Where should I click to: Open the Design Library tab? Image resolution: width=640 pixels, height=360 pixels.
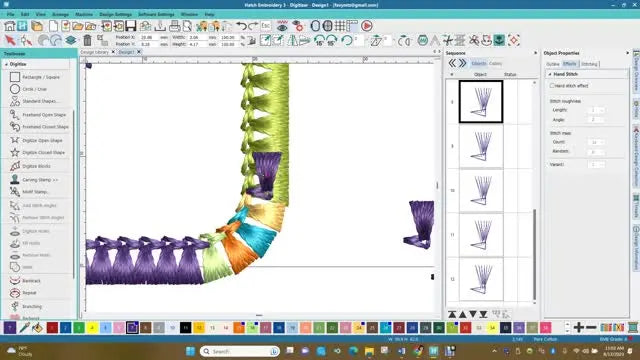pos(95,52)
